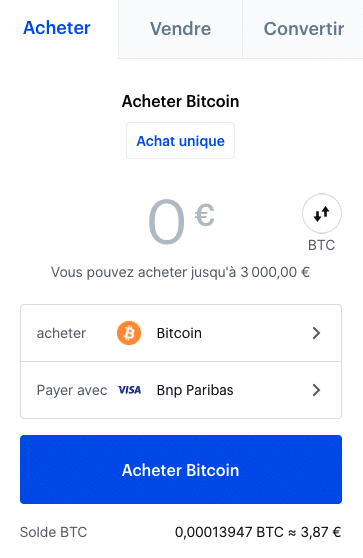Screen dimensions: 363x558
Task: Switch to the Vendre tab
Action: coord(180,29)
